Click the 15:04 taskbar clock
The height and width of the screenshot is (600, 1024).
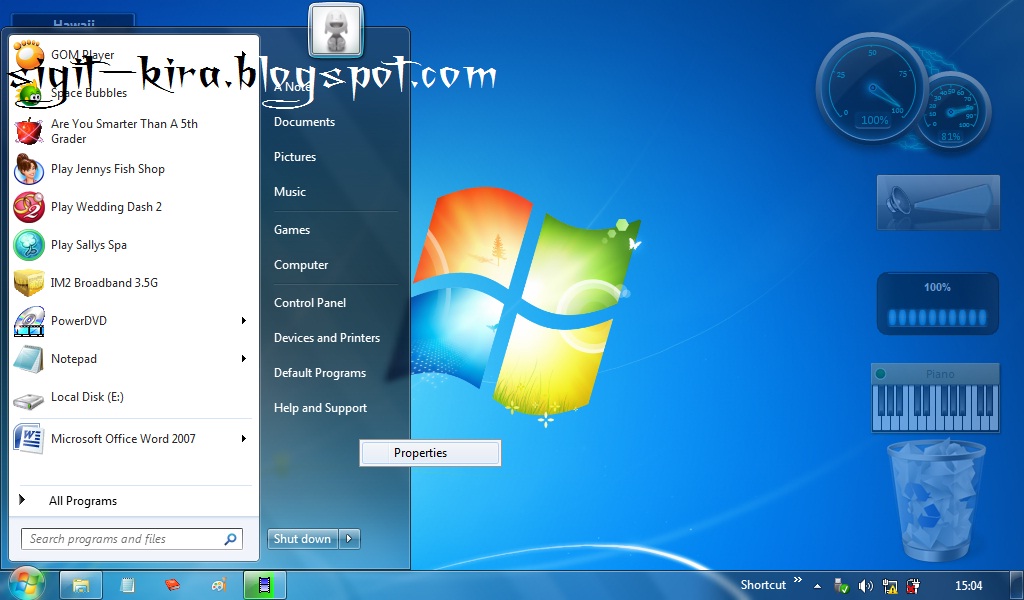coord(968,586)
